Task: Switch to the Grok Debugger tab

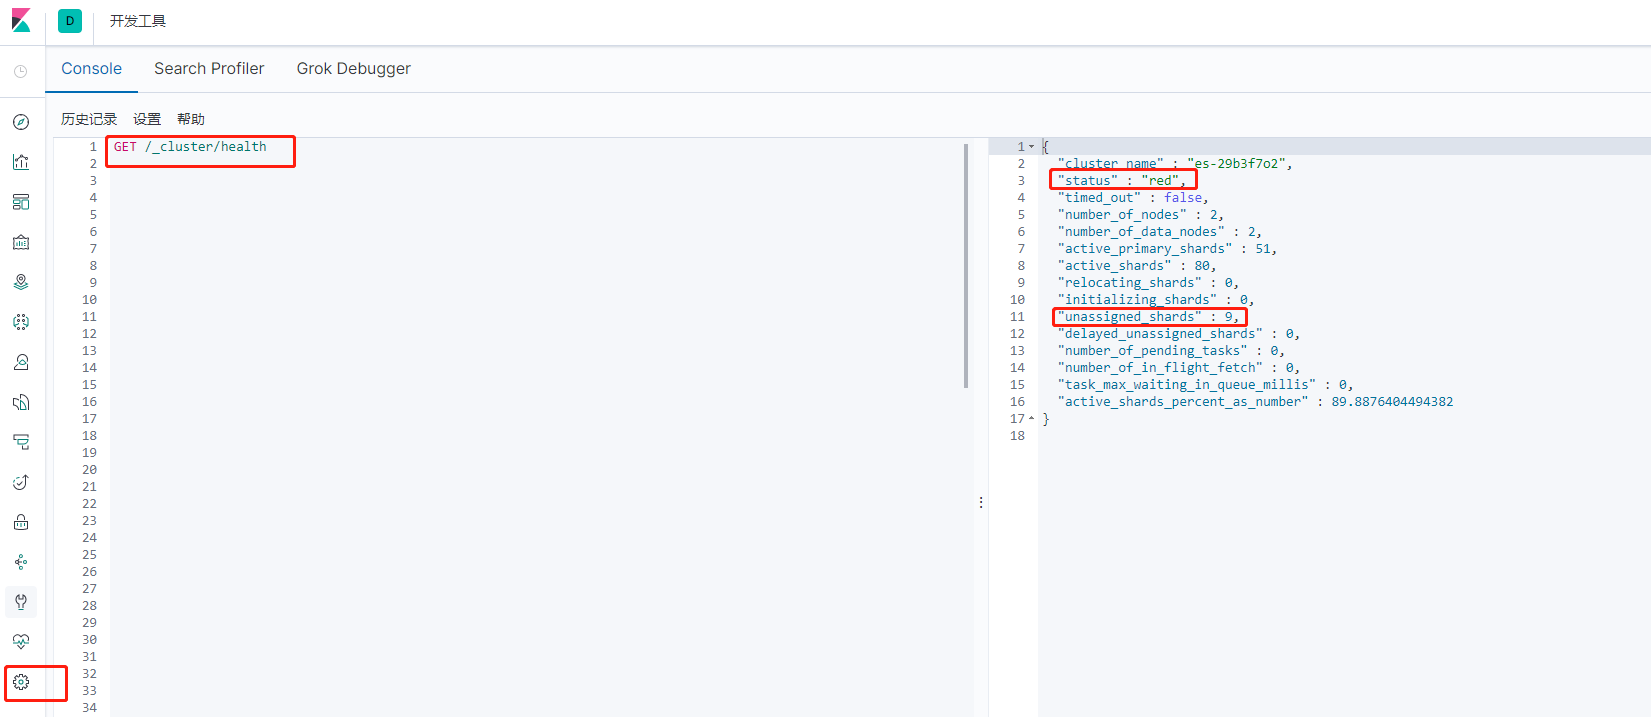Action: [x=353, y=69]
